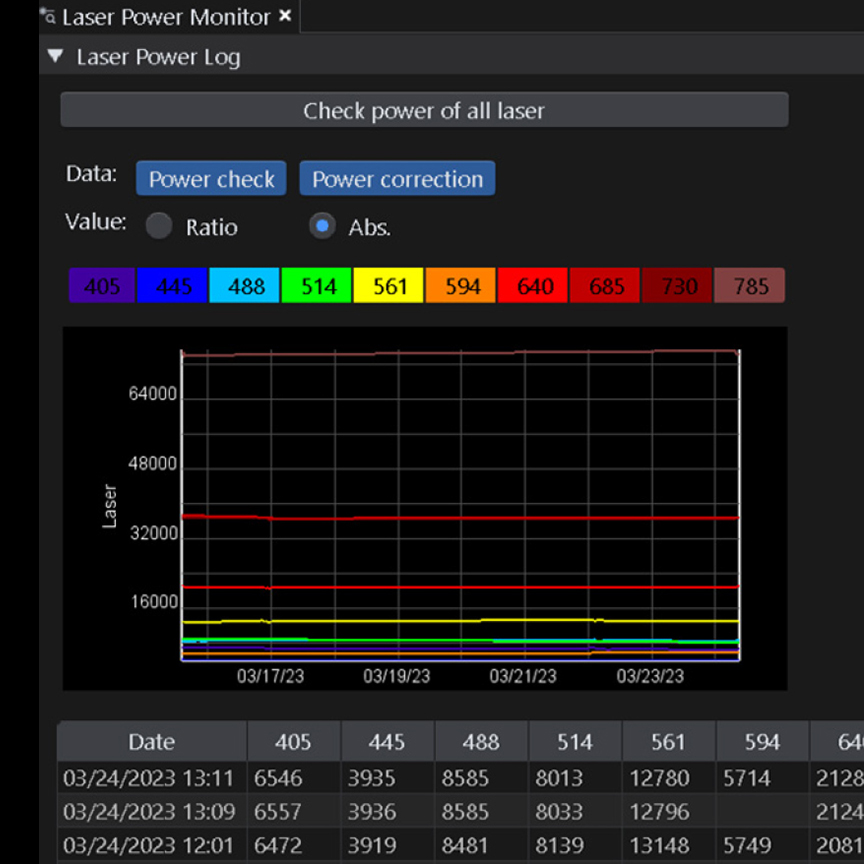864x864 pixels.
Task: Select the 03/24/2023 13:11 table row
Action: click(x=150, y=777)
